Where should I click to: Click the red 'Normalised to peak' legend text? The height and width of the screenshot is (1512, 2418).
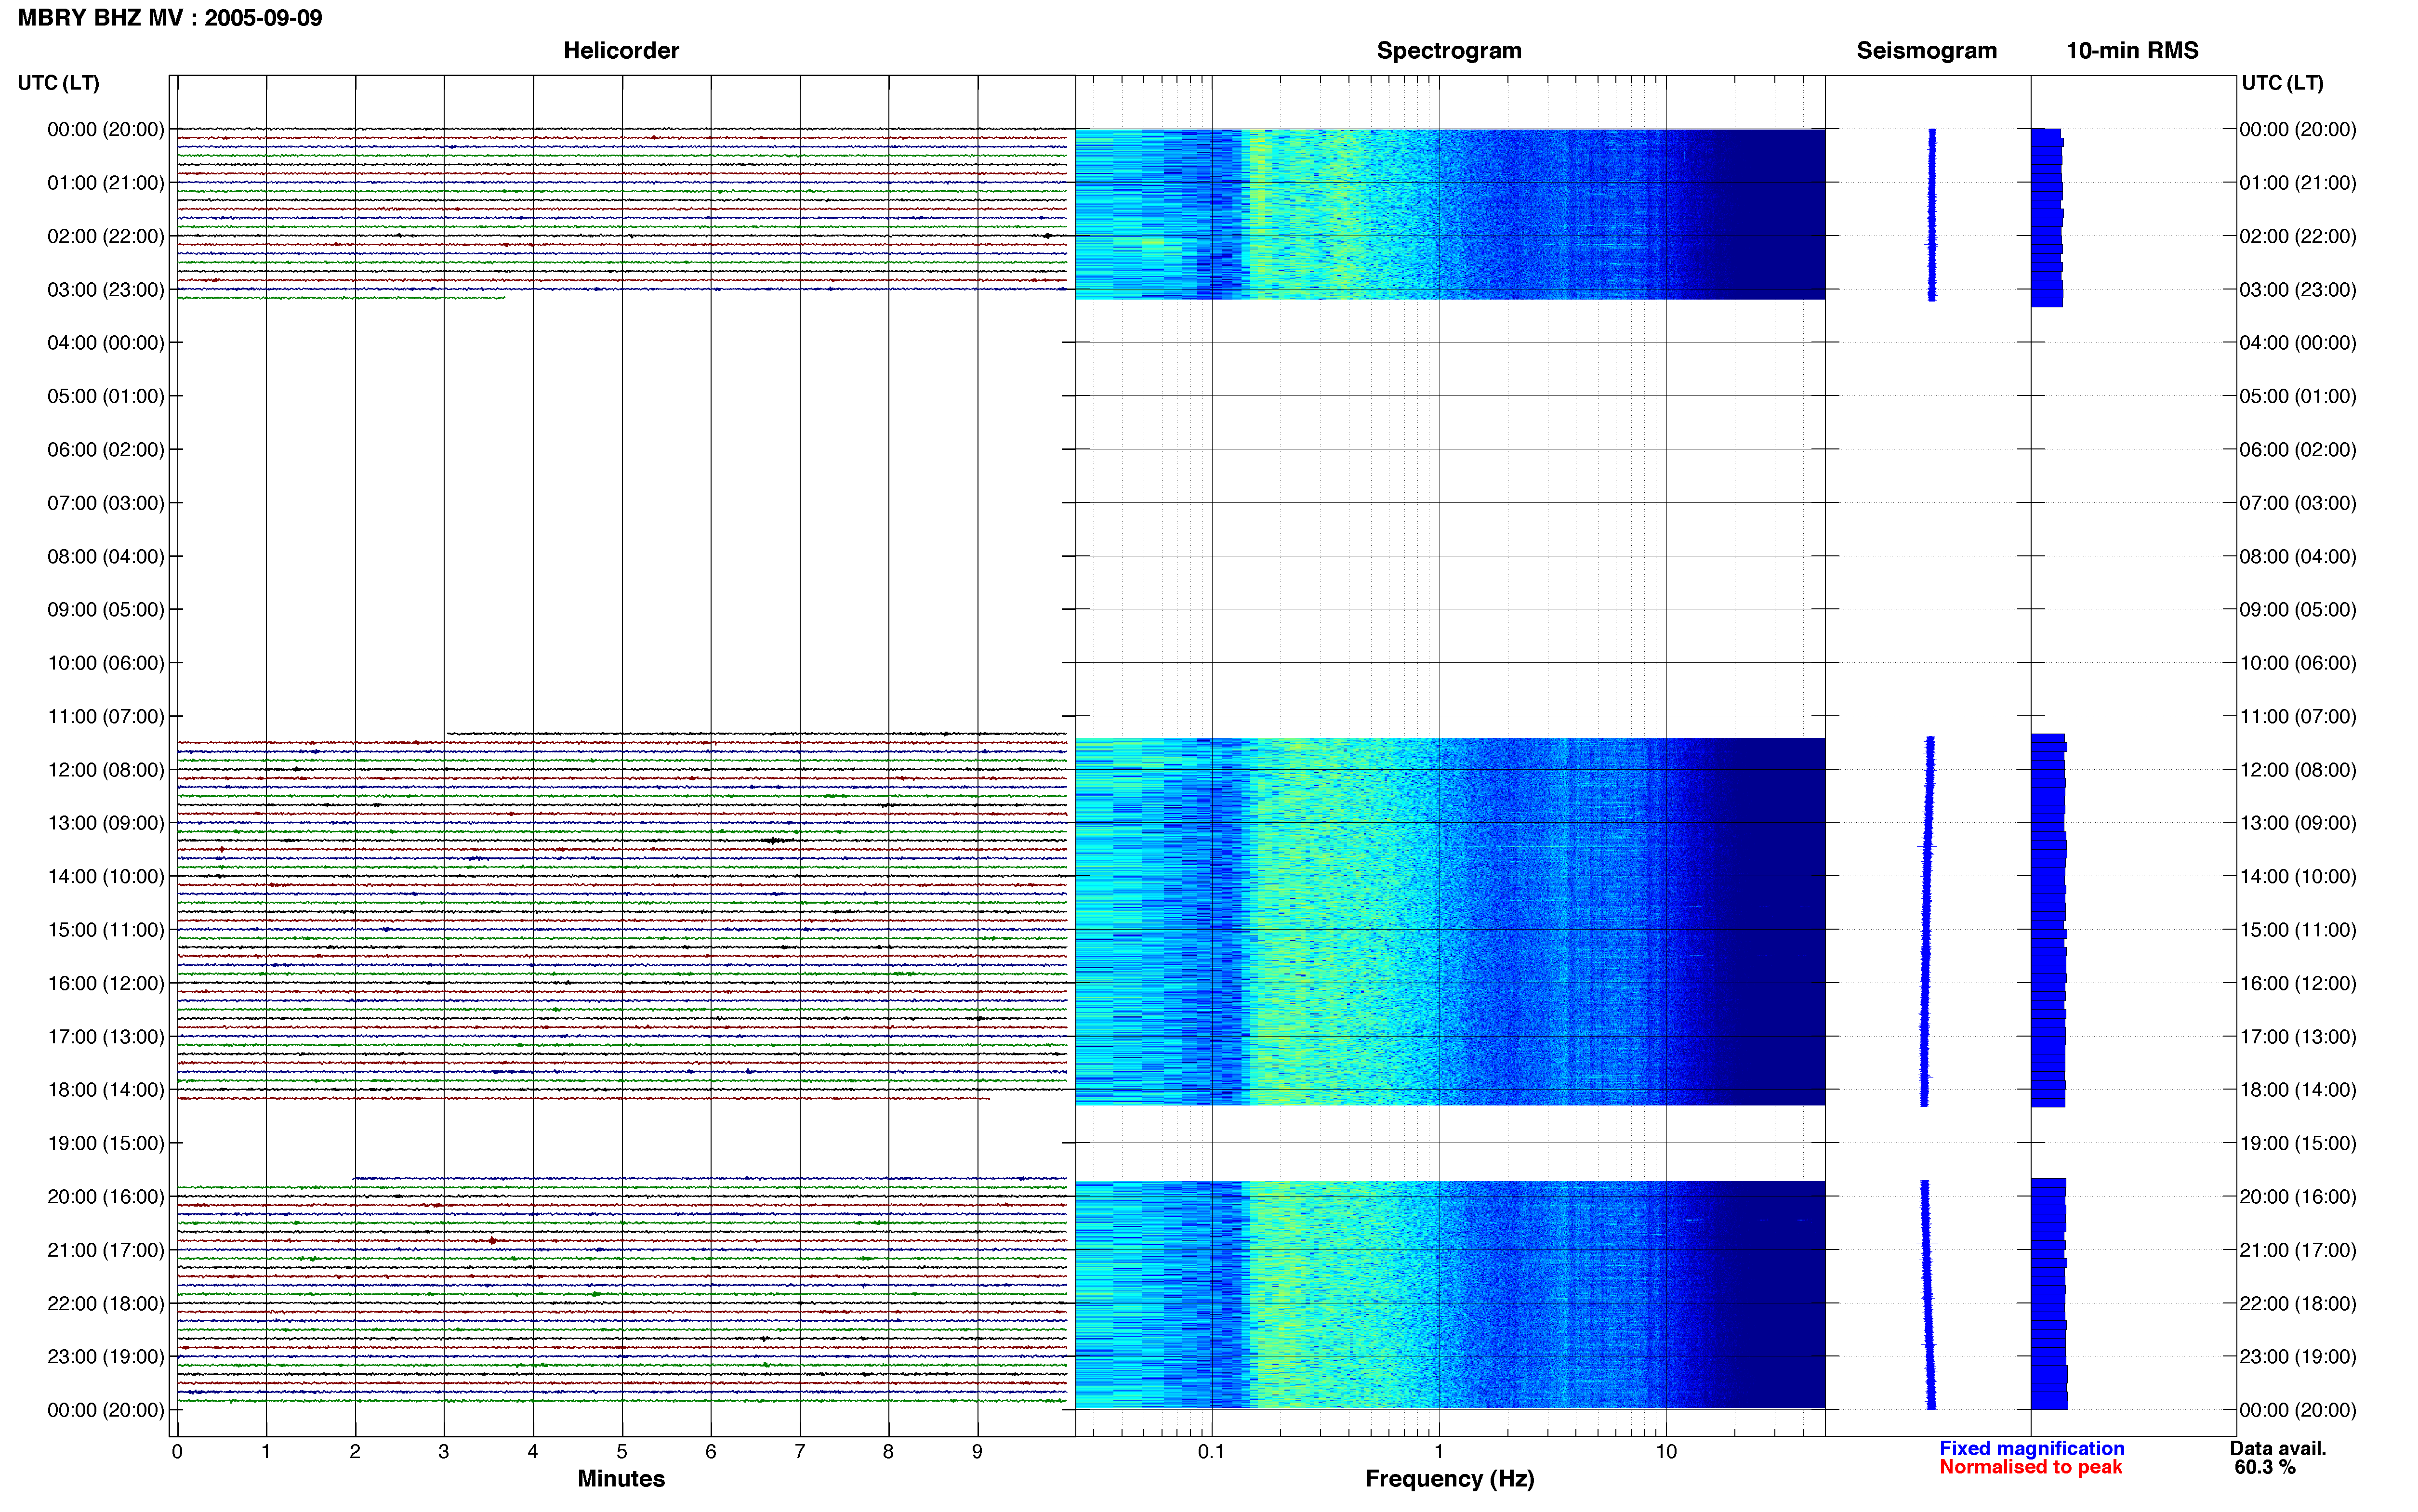(2030, 1468)
